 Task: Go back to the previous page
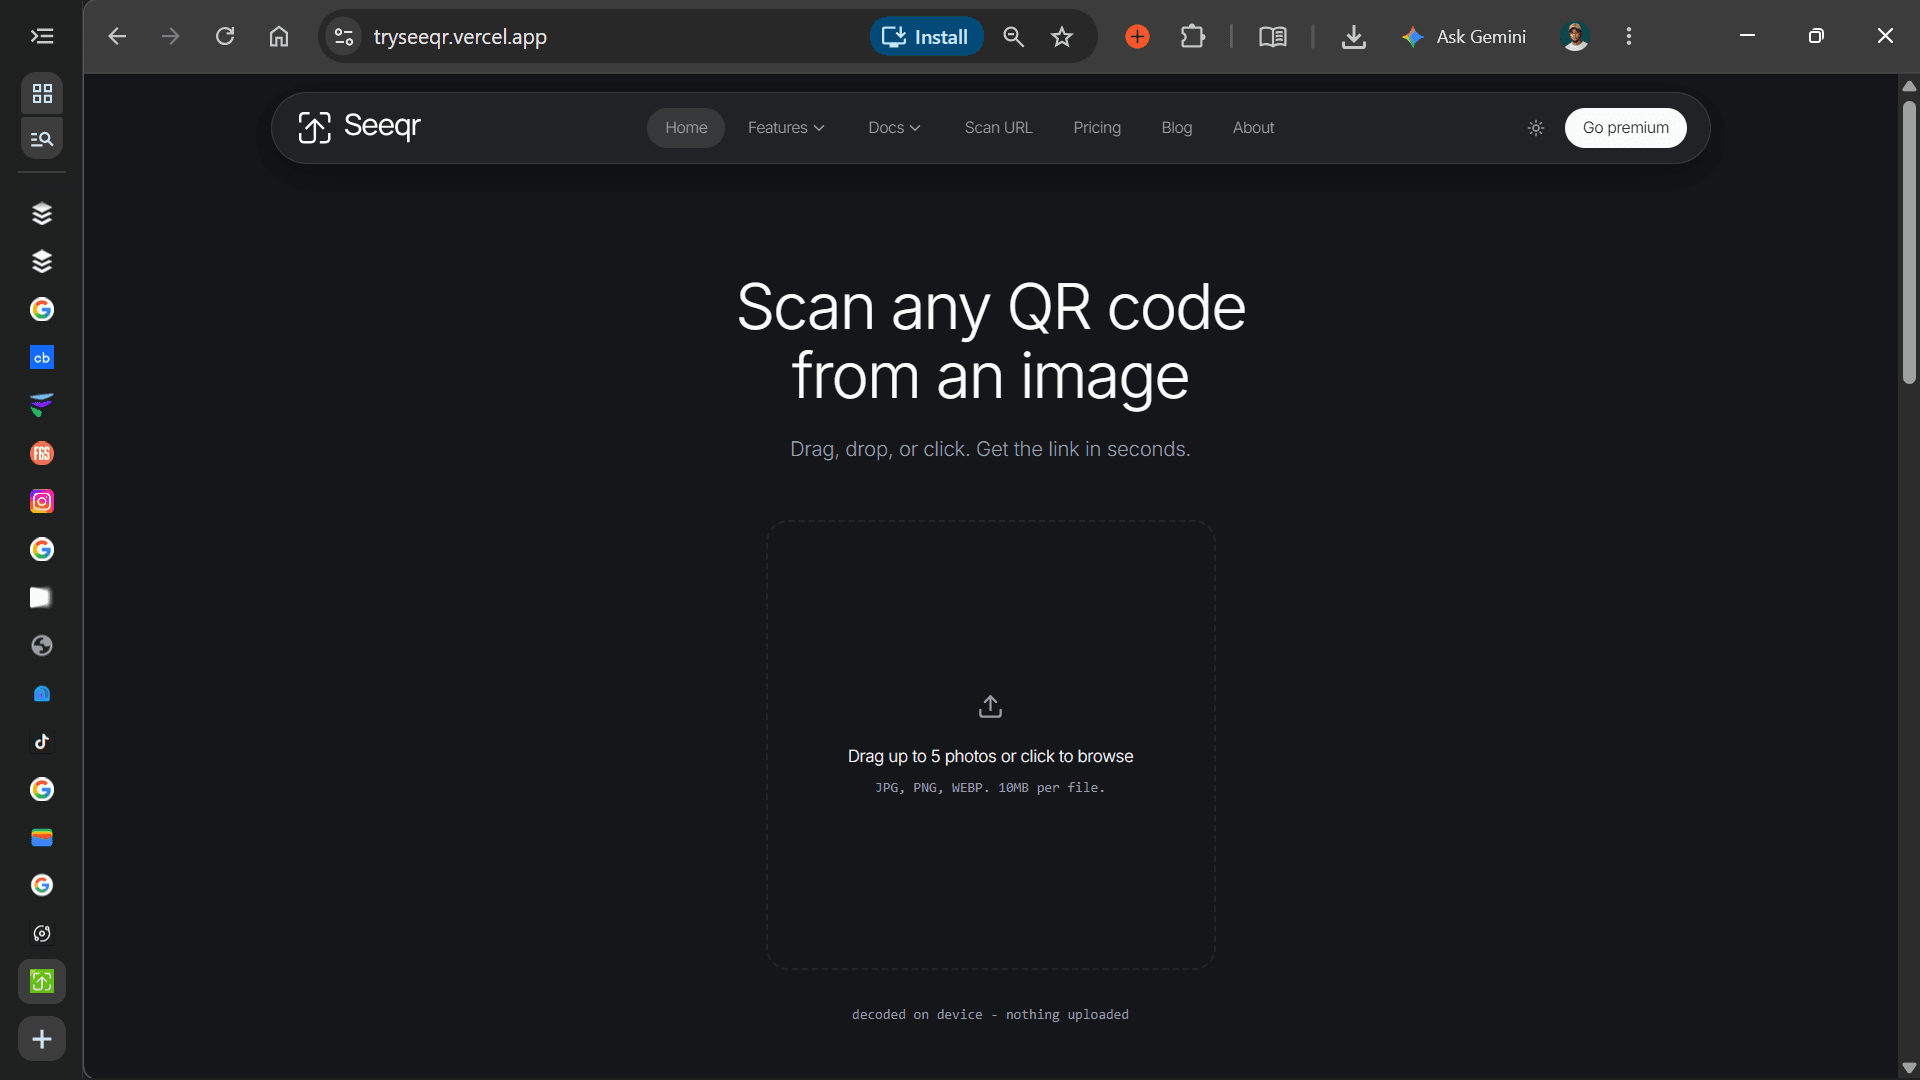click(117, 37)
